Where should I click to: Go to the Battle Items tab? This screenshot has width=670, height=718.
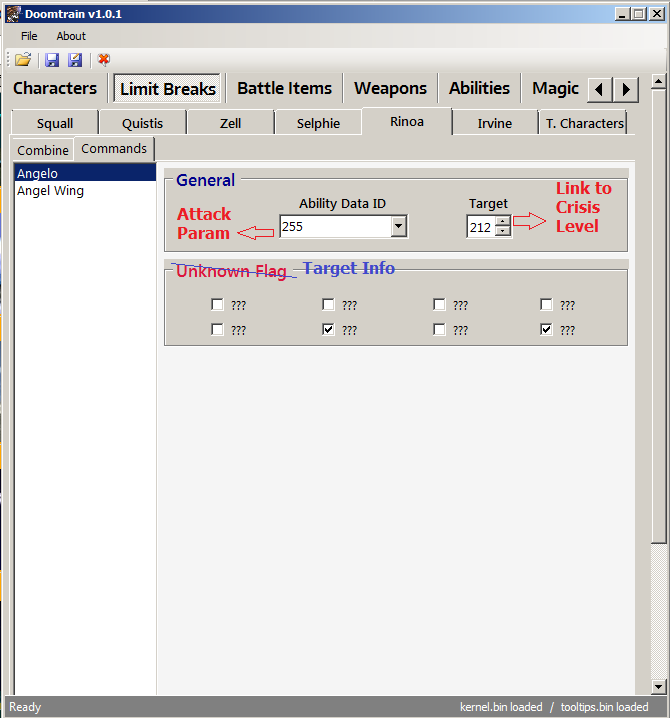click(284, 88)
